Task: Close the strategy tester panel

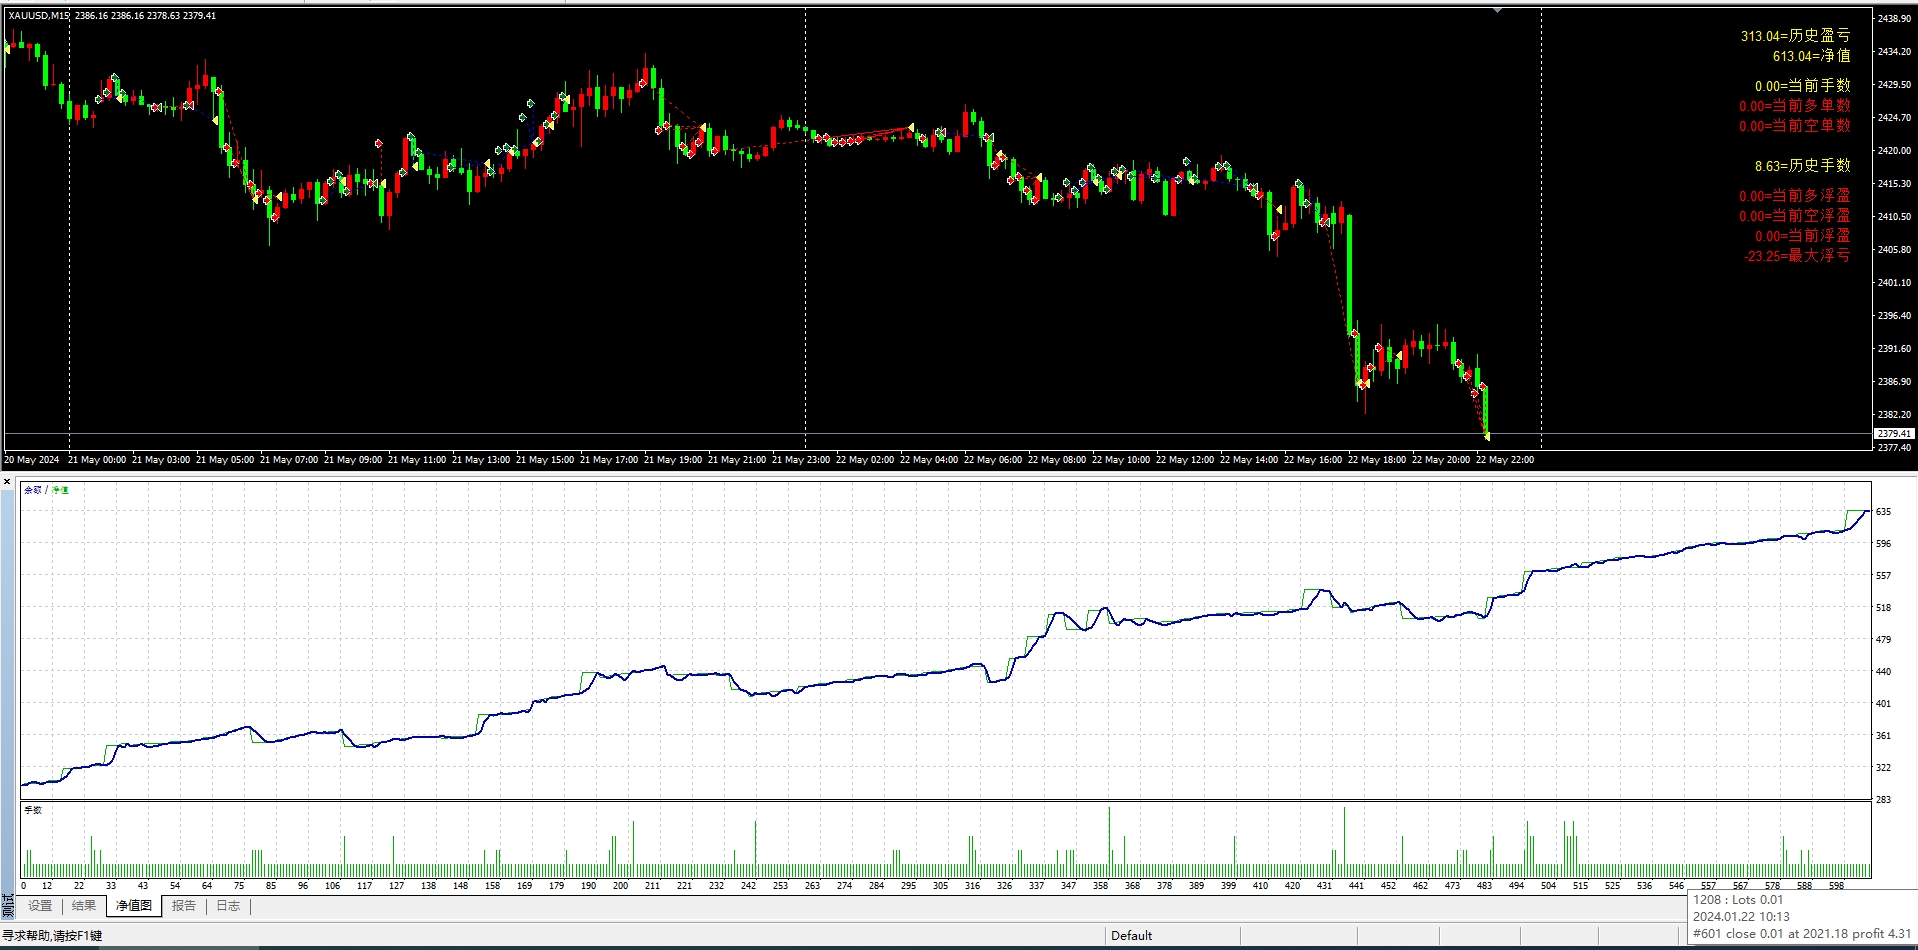Action: tap(7, 482)
